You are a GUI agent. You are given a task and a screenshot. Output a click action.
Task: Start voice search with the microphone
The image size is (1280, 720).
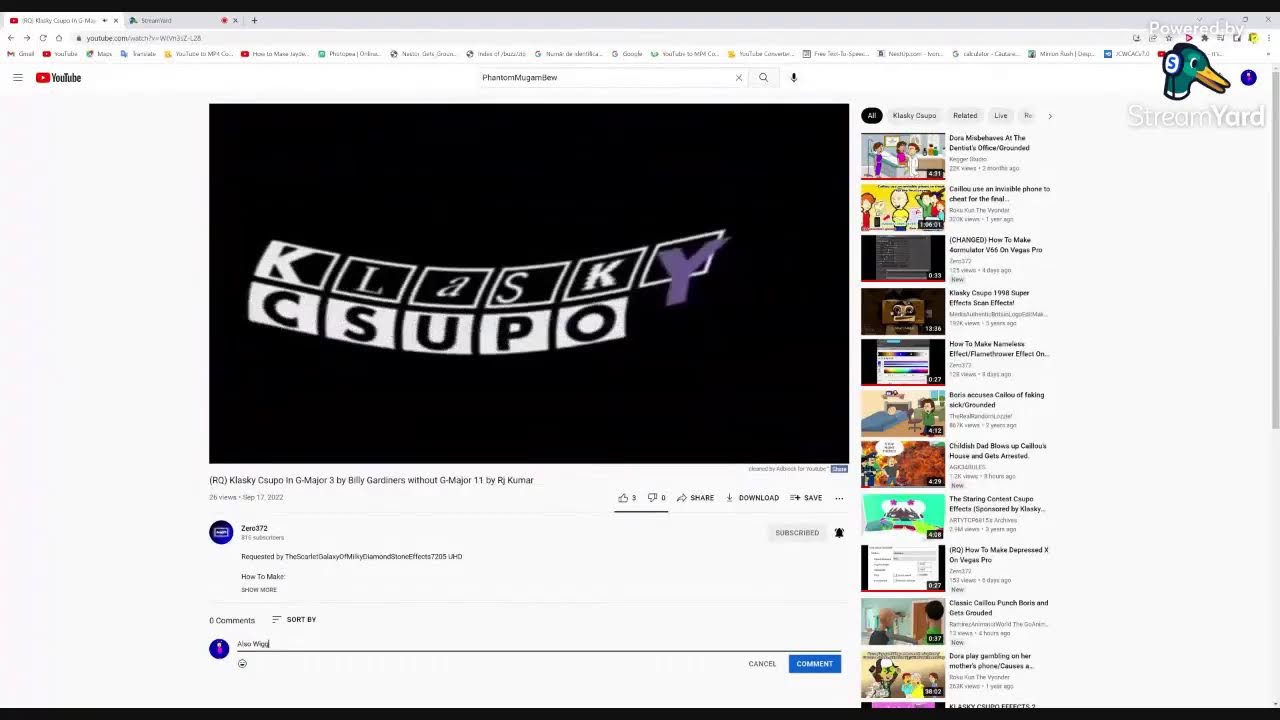pyautogui.click(x=794, y=77)
